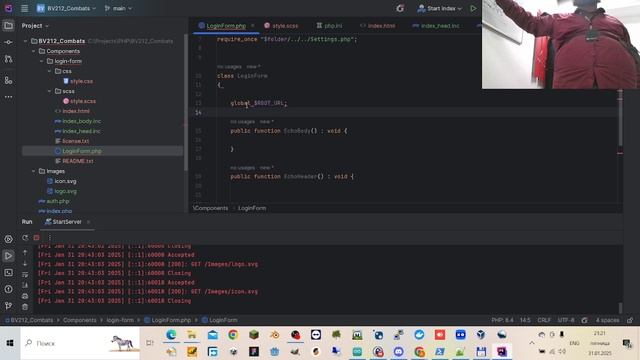
Task: Open the BV212_Combats project dropdown
Action: tap(66, 8)
